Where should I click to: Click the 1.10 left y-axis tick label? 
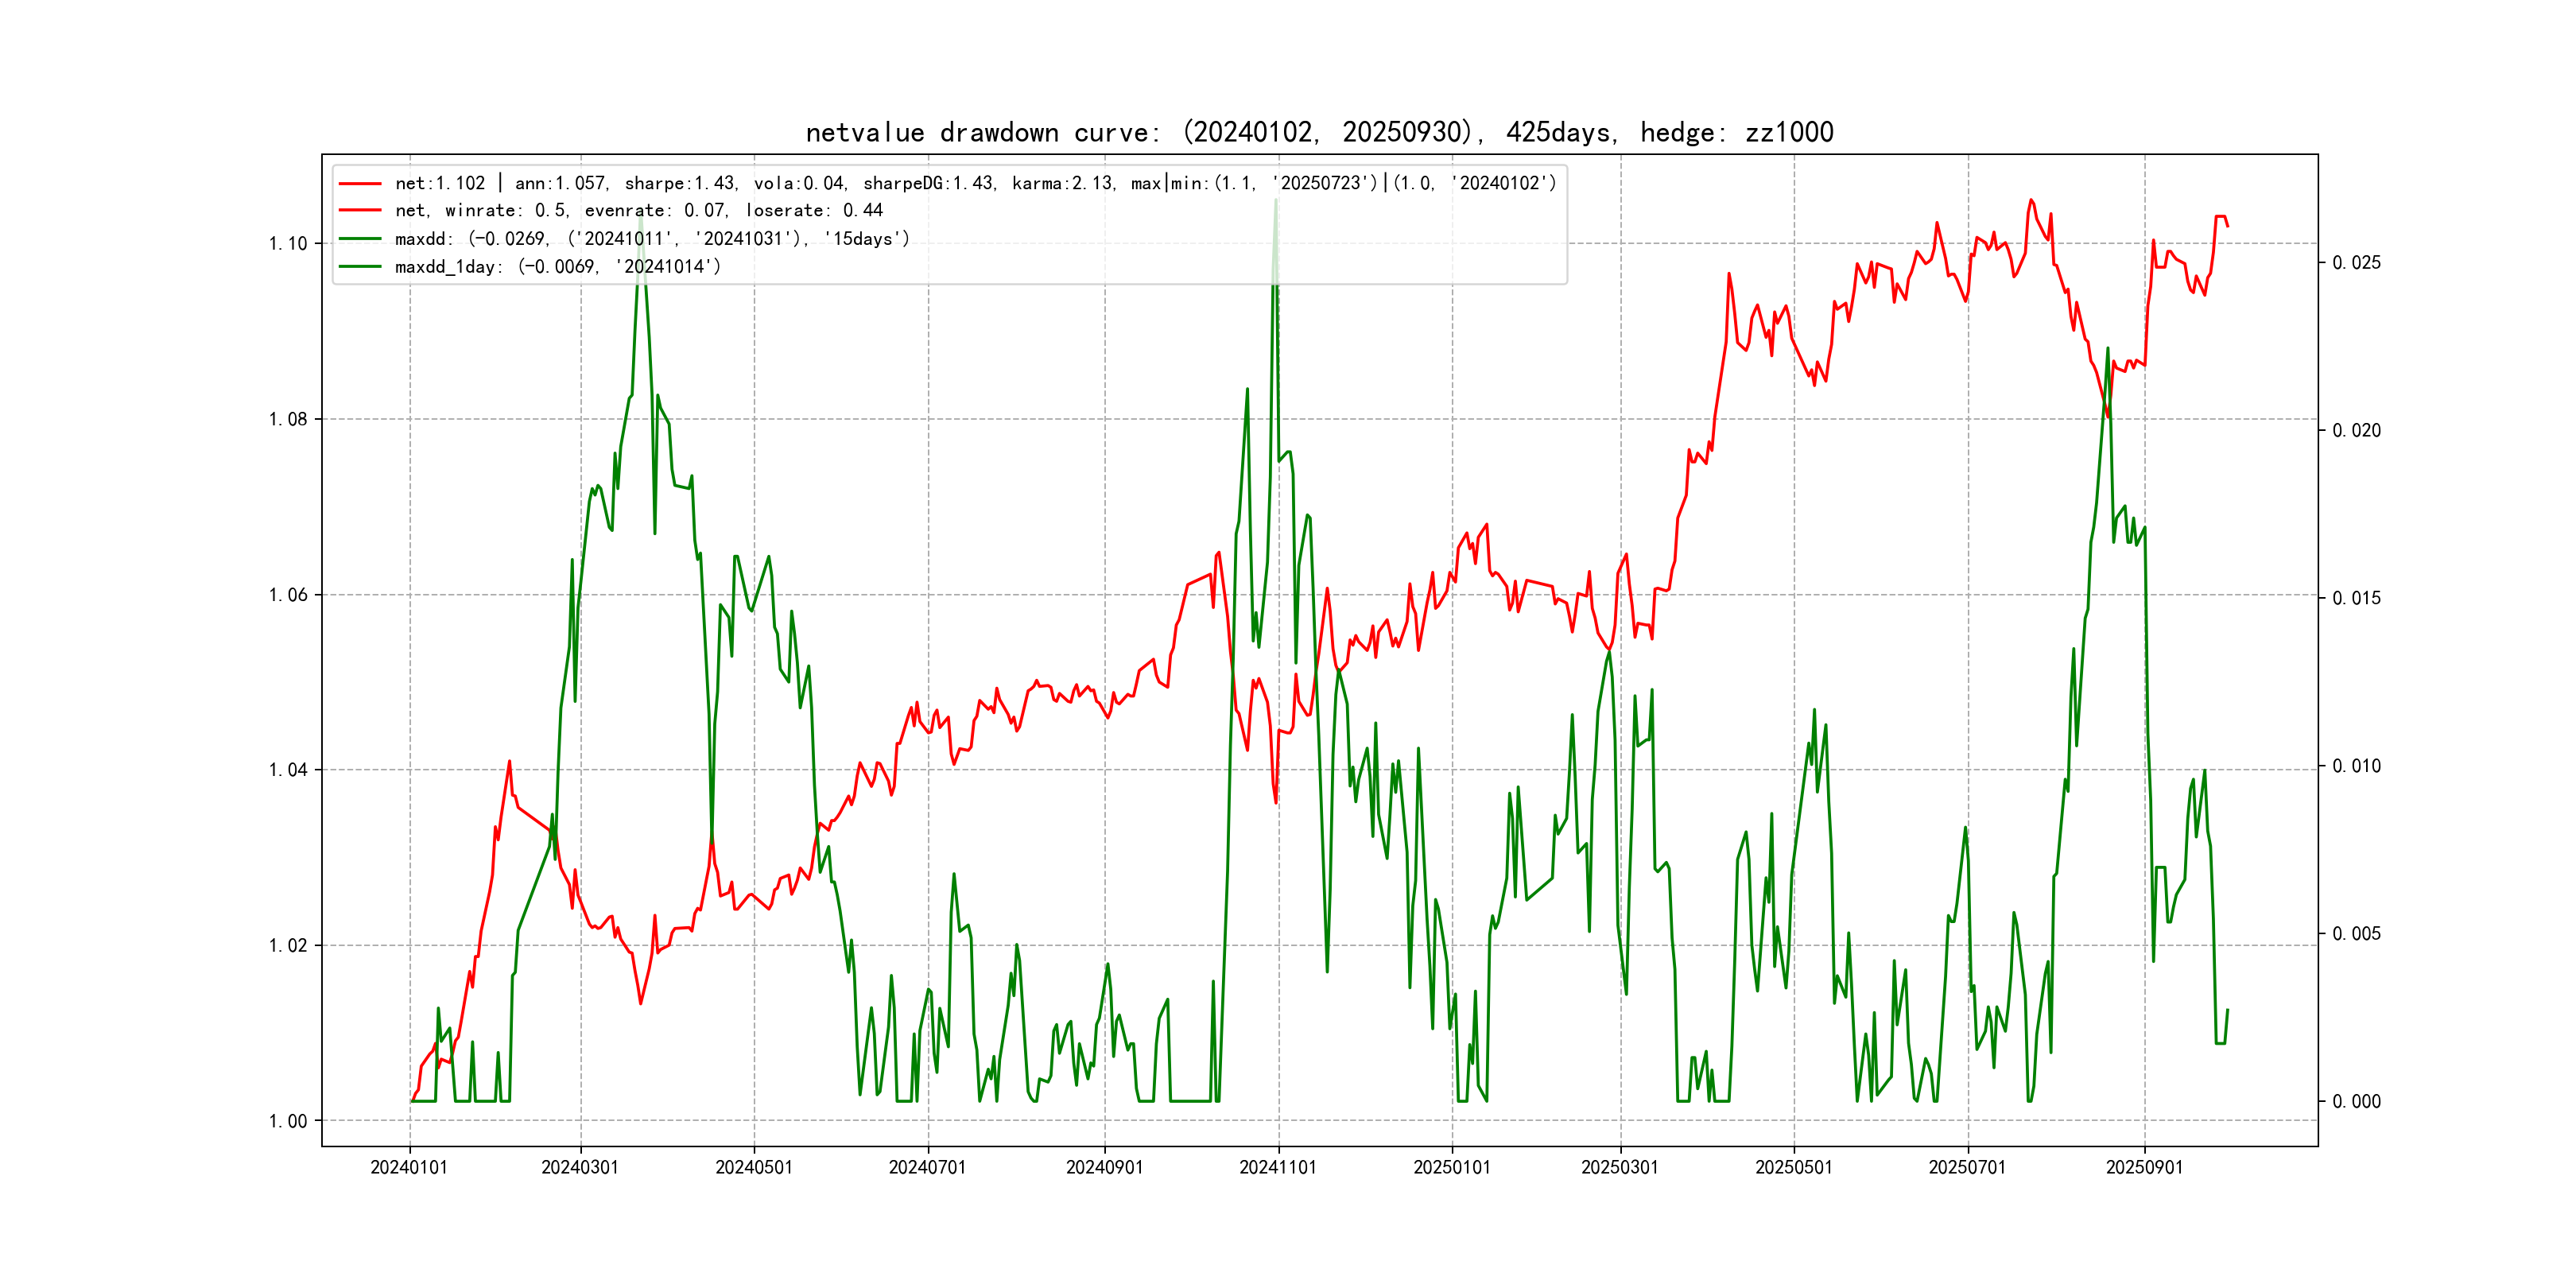pyautogui.click(x=288, y=244)
